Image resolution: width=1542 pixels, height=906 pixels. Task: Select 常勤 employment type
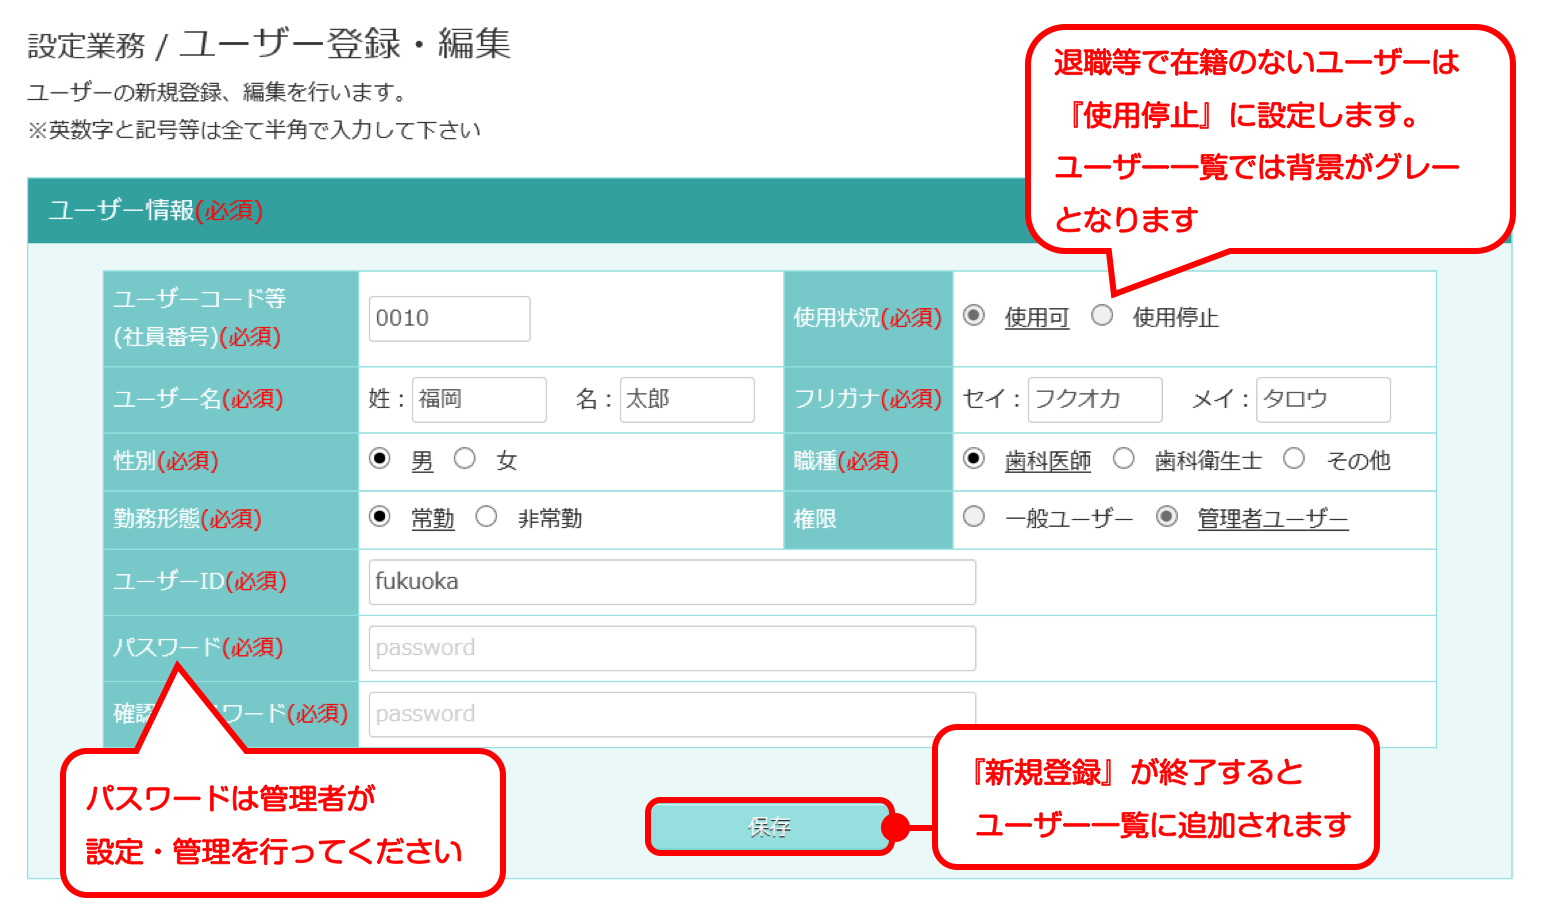(380, 517)
